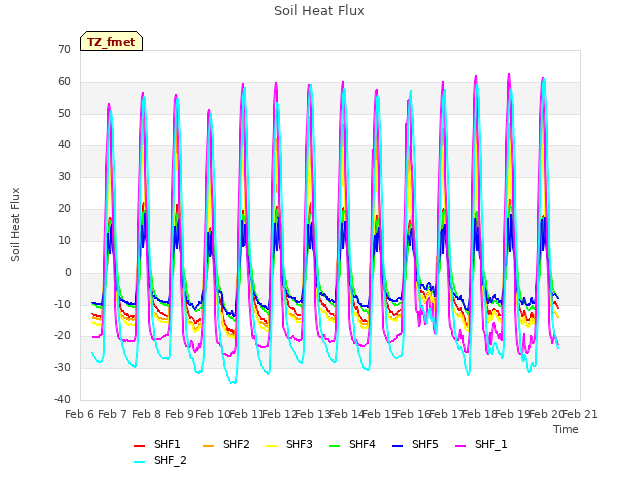Click the SHF1 legend entry
This screenshot has height=480, width=640.
157,444
